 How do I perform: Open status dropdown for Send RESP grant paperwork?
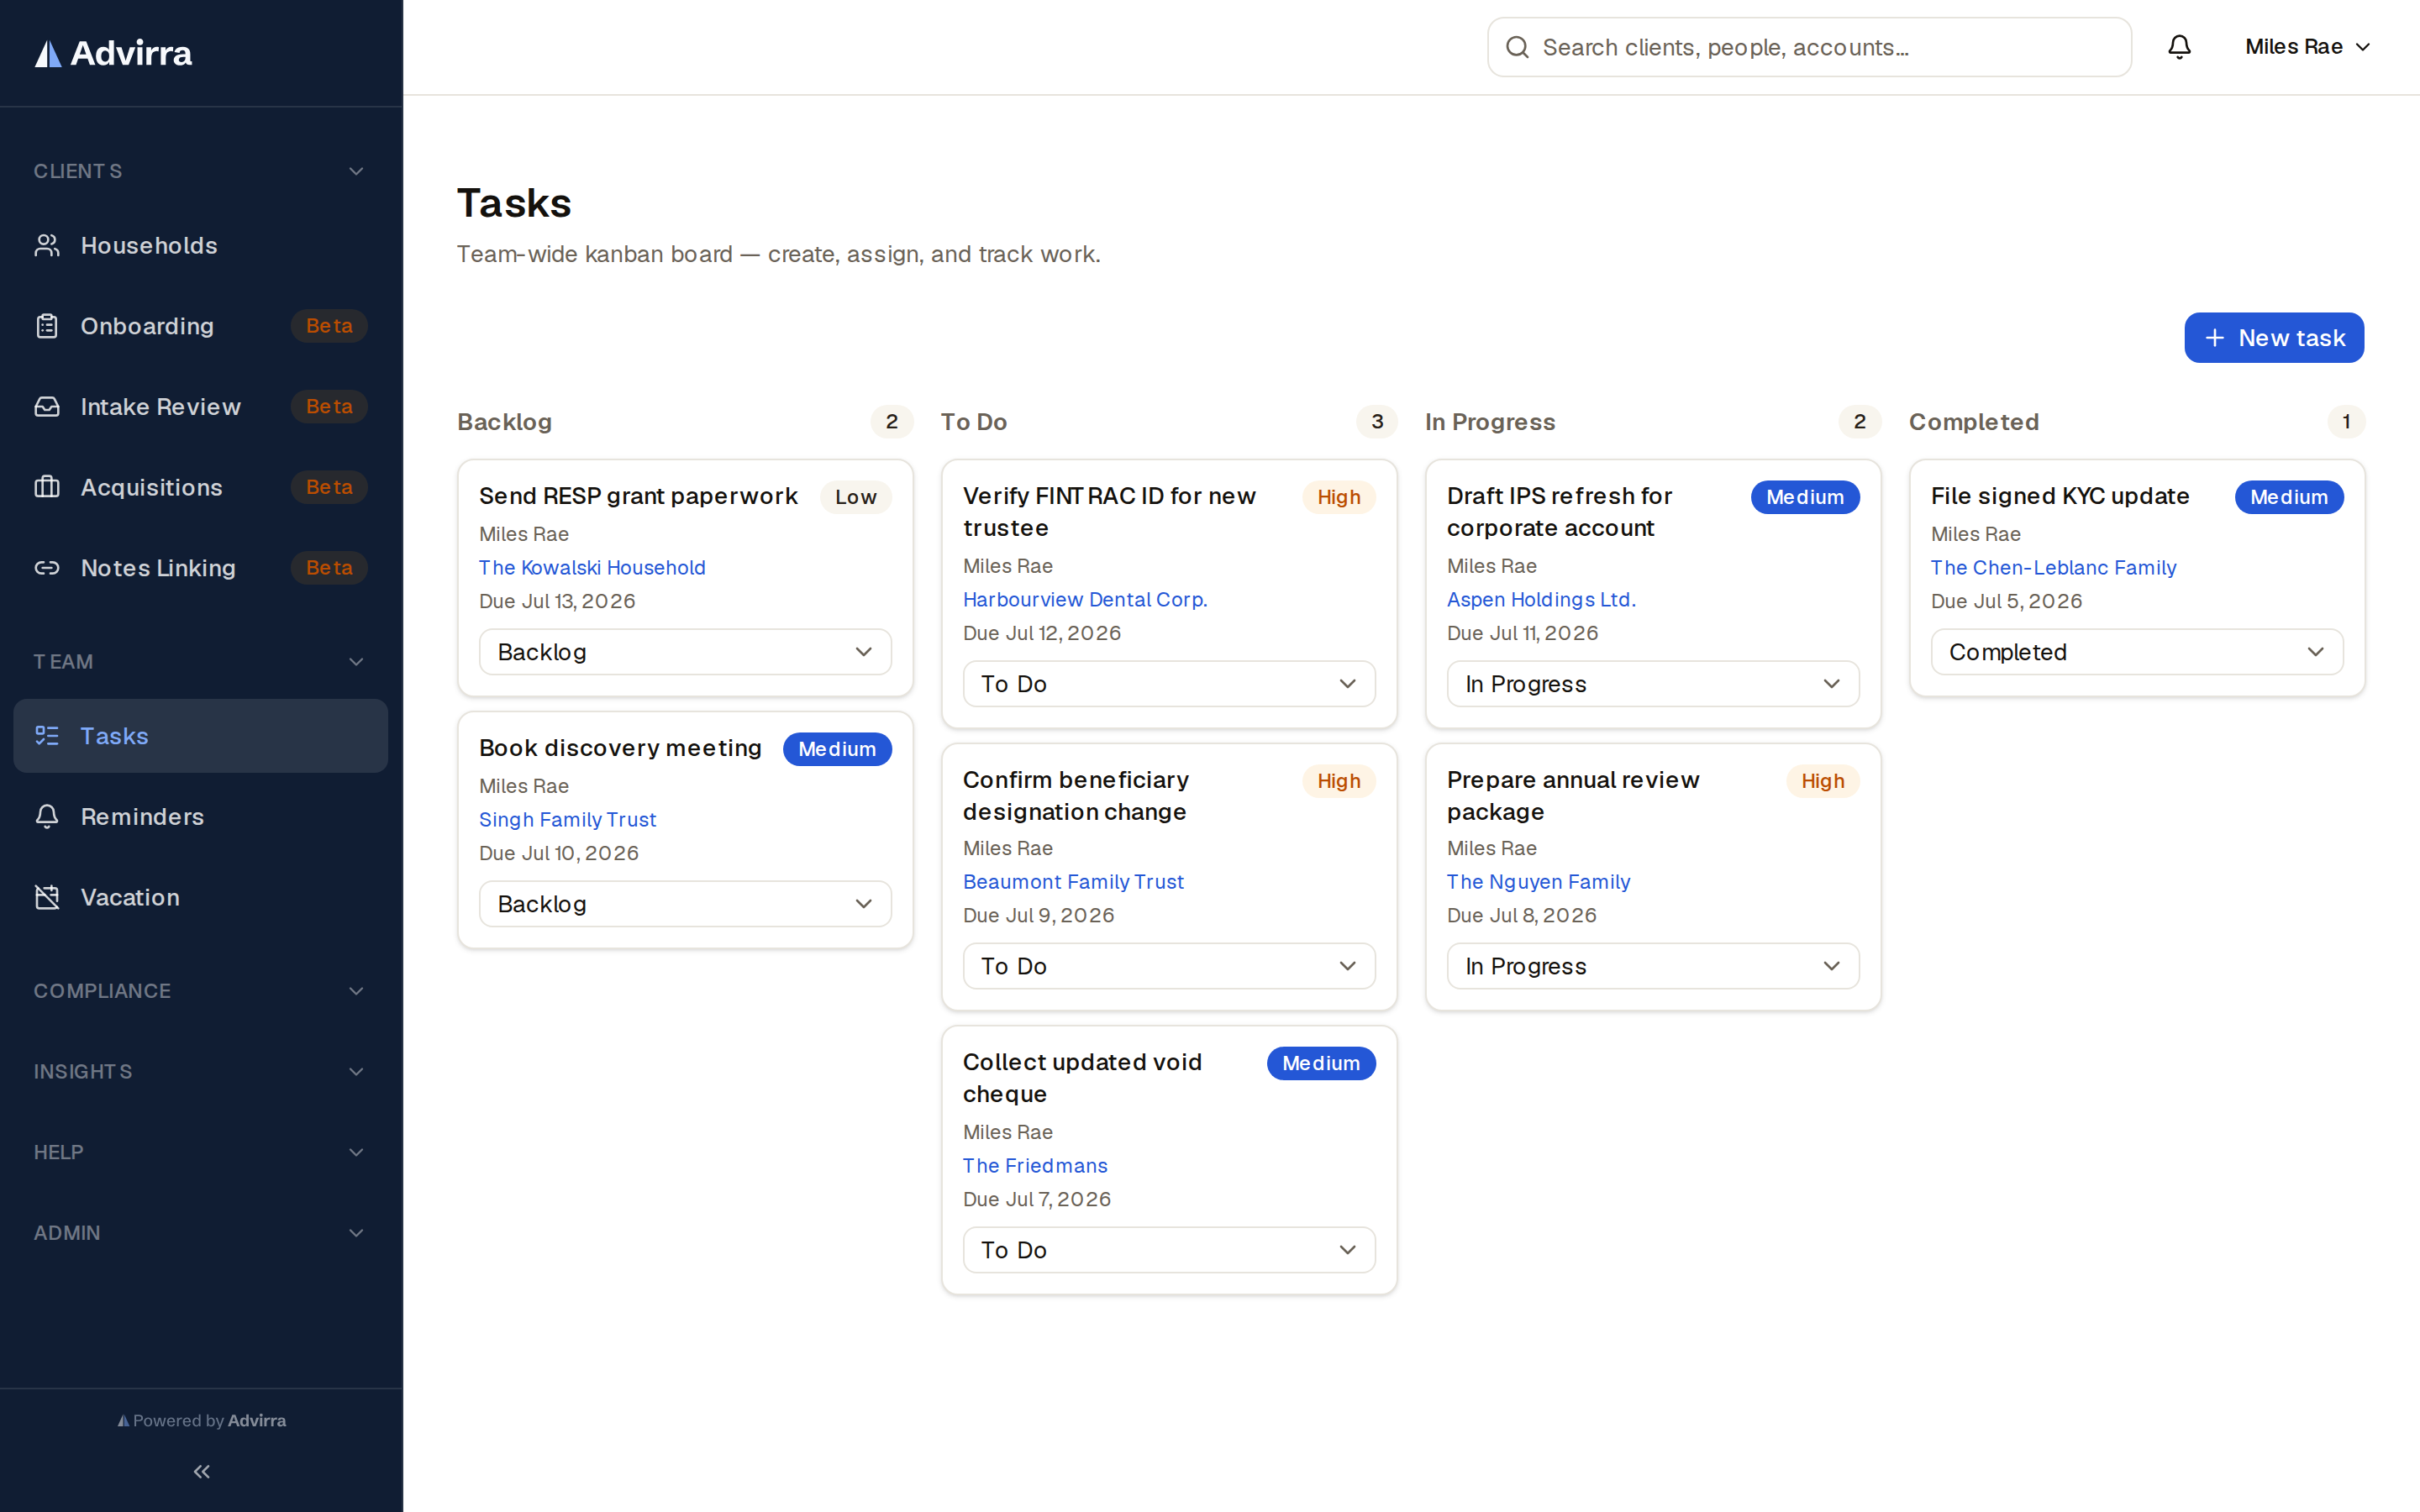pos(685,652)
